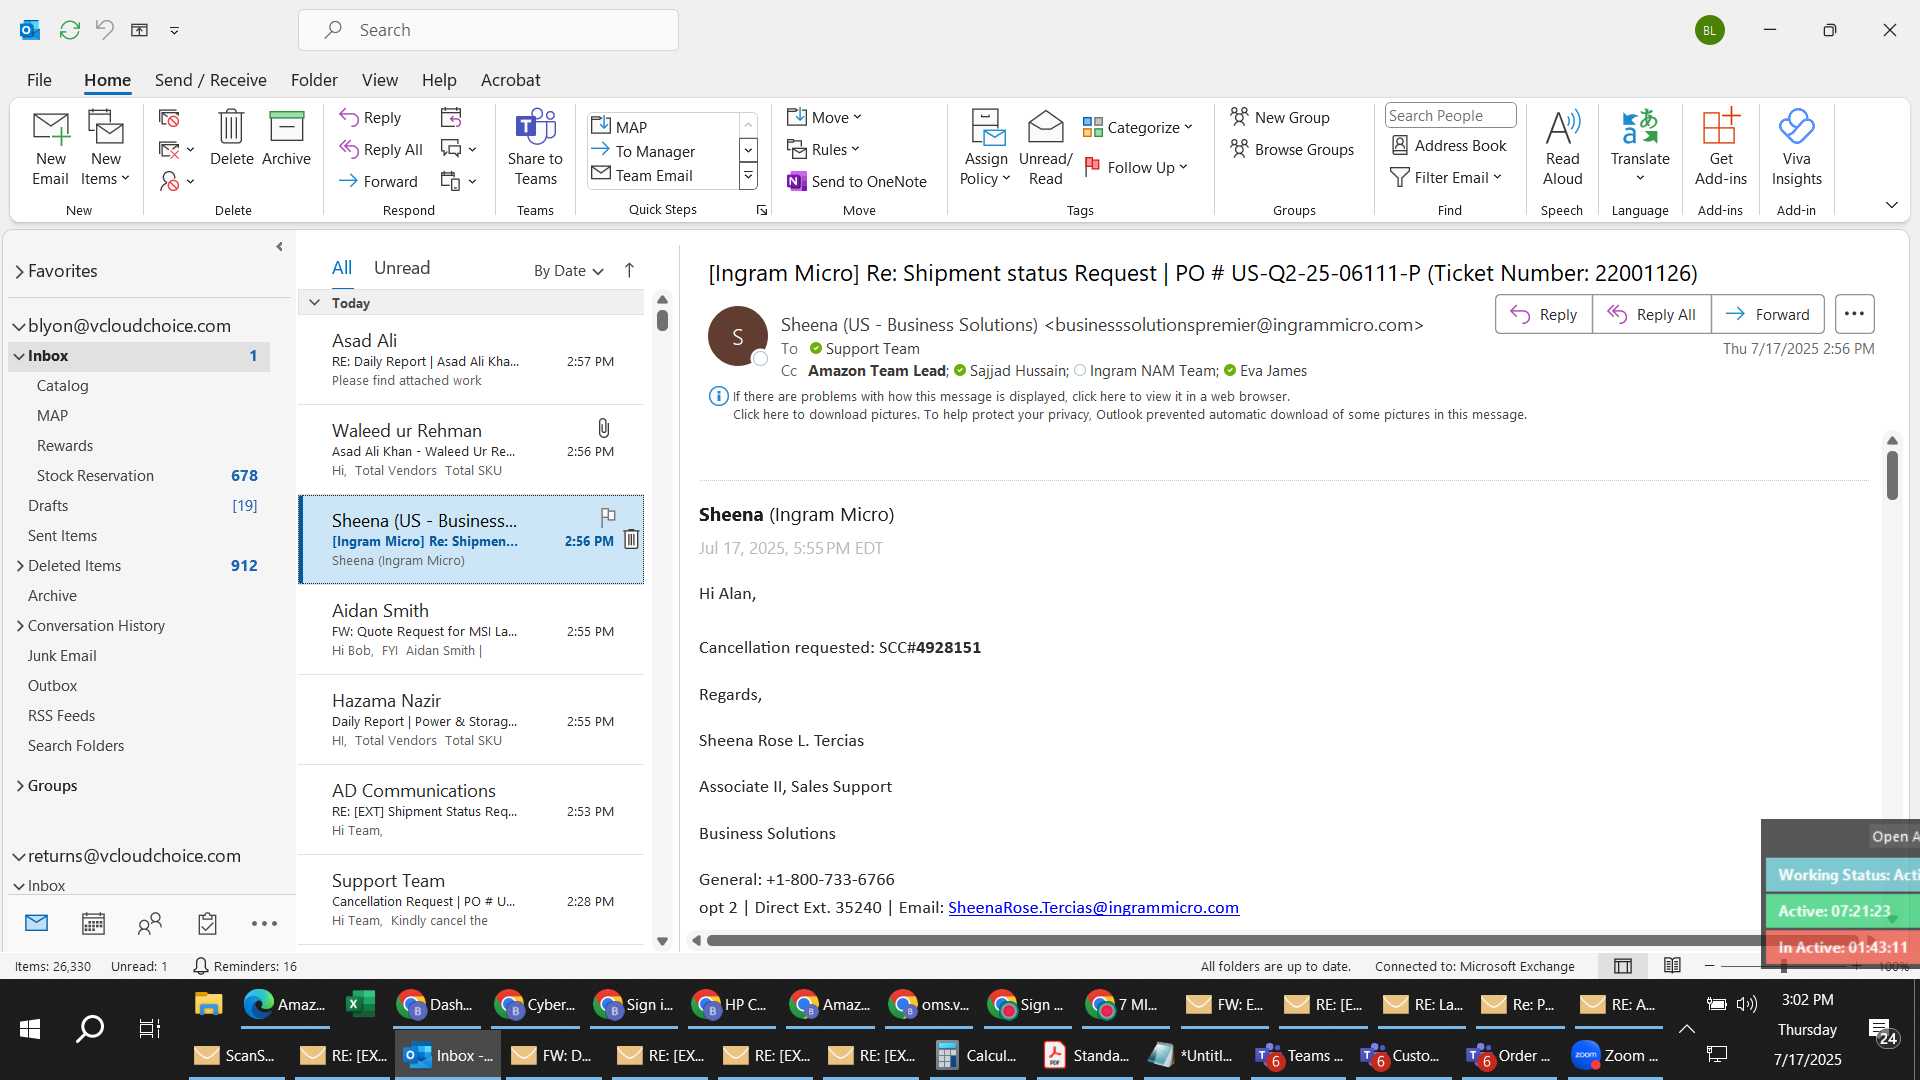This screenshot has height=1080, width=1920.
Task: Click the Send/Receive sync icon in title bar
Action: tap(69, 30)
